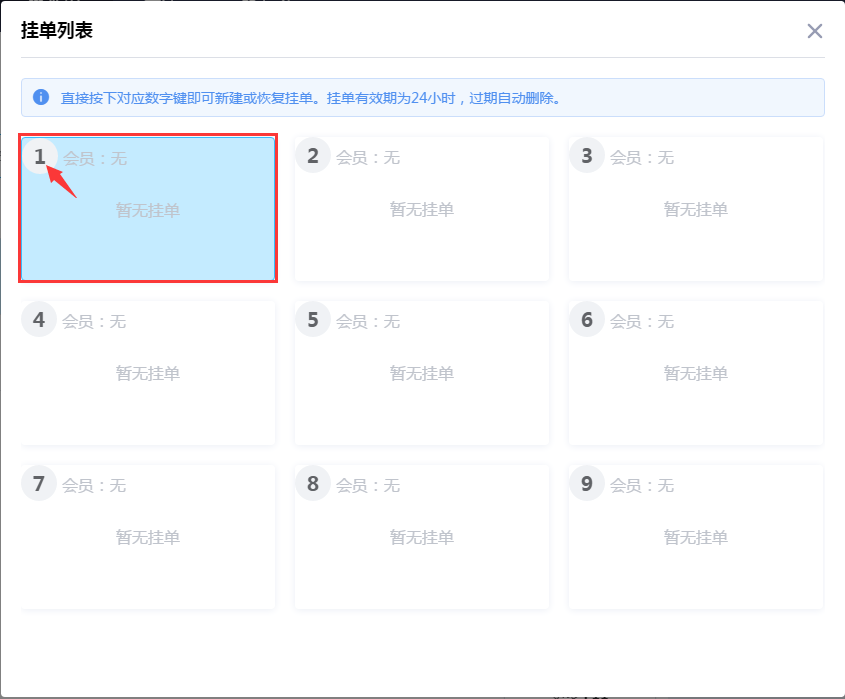Close the 挂单列表 dialog
The height and width of the screenshot is (699, 845).
[x=814, y=31]
